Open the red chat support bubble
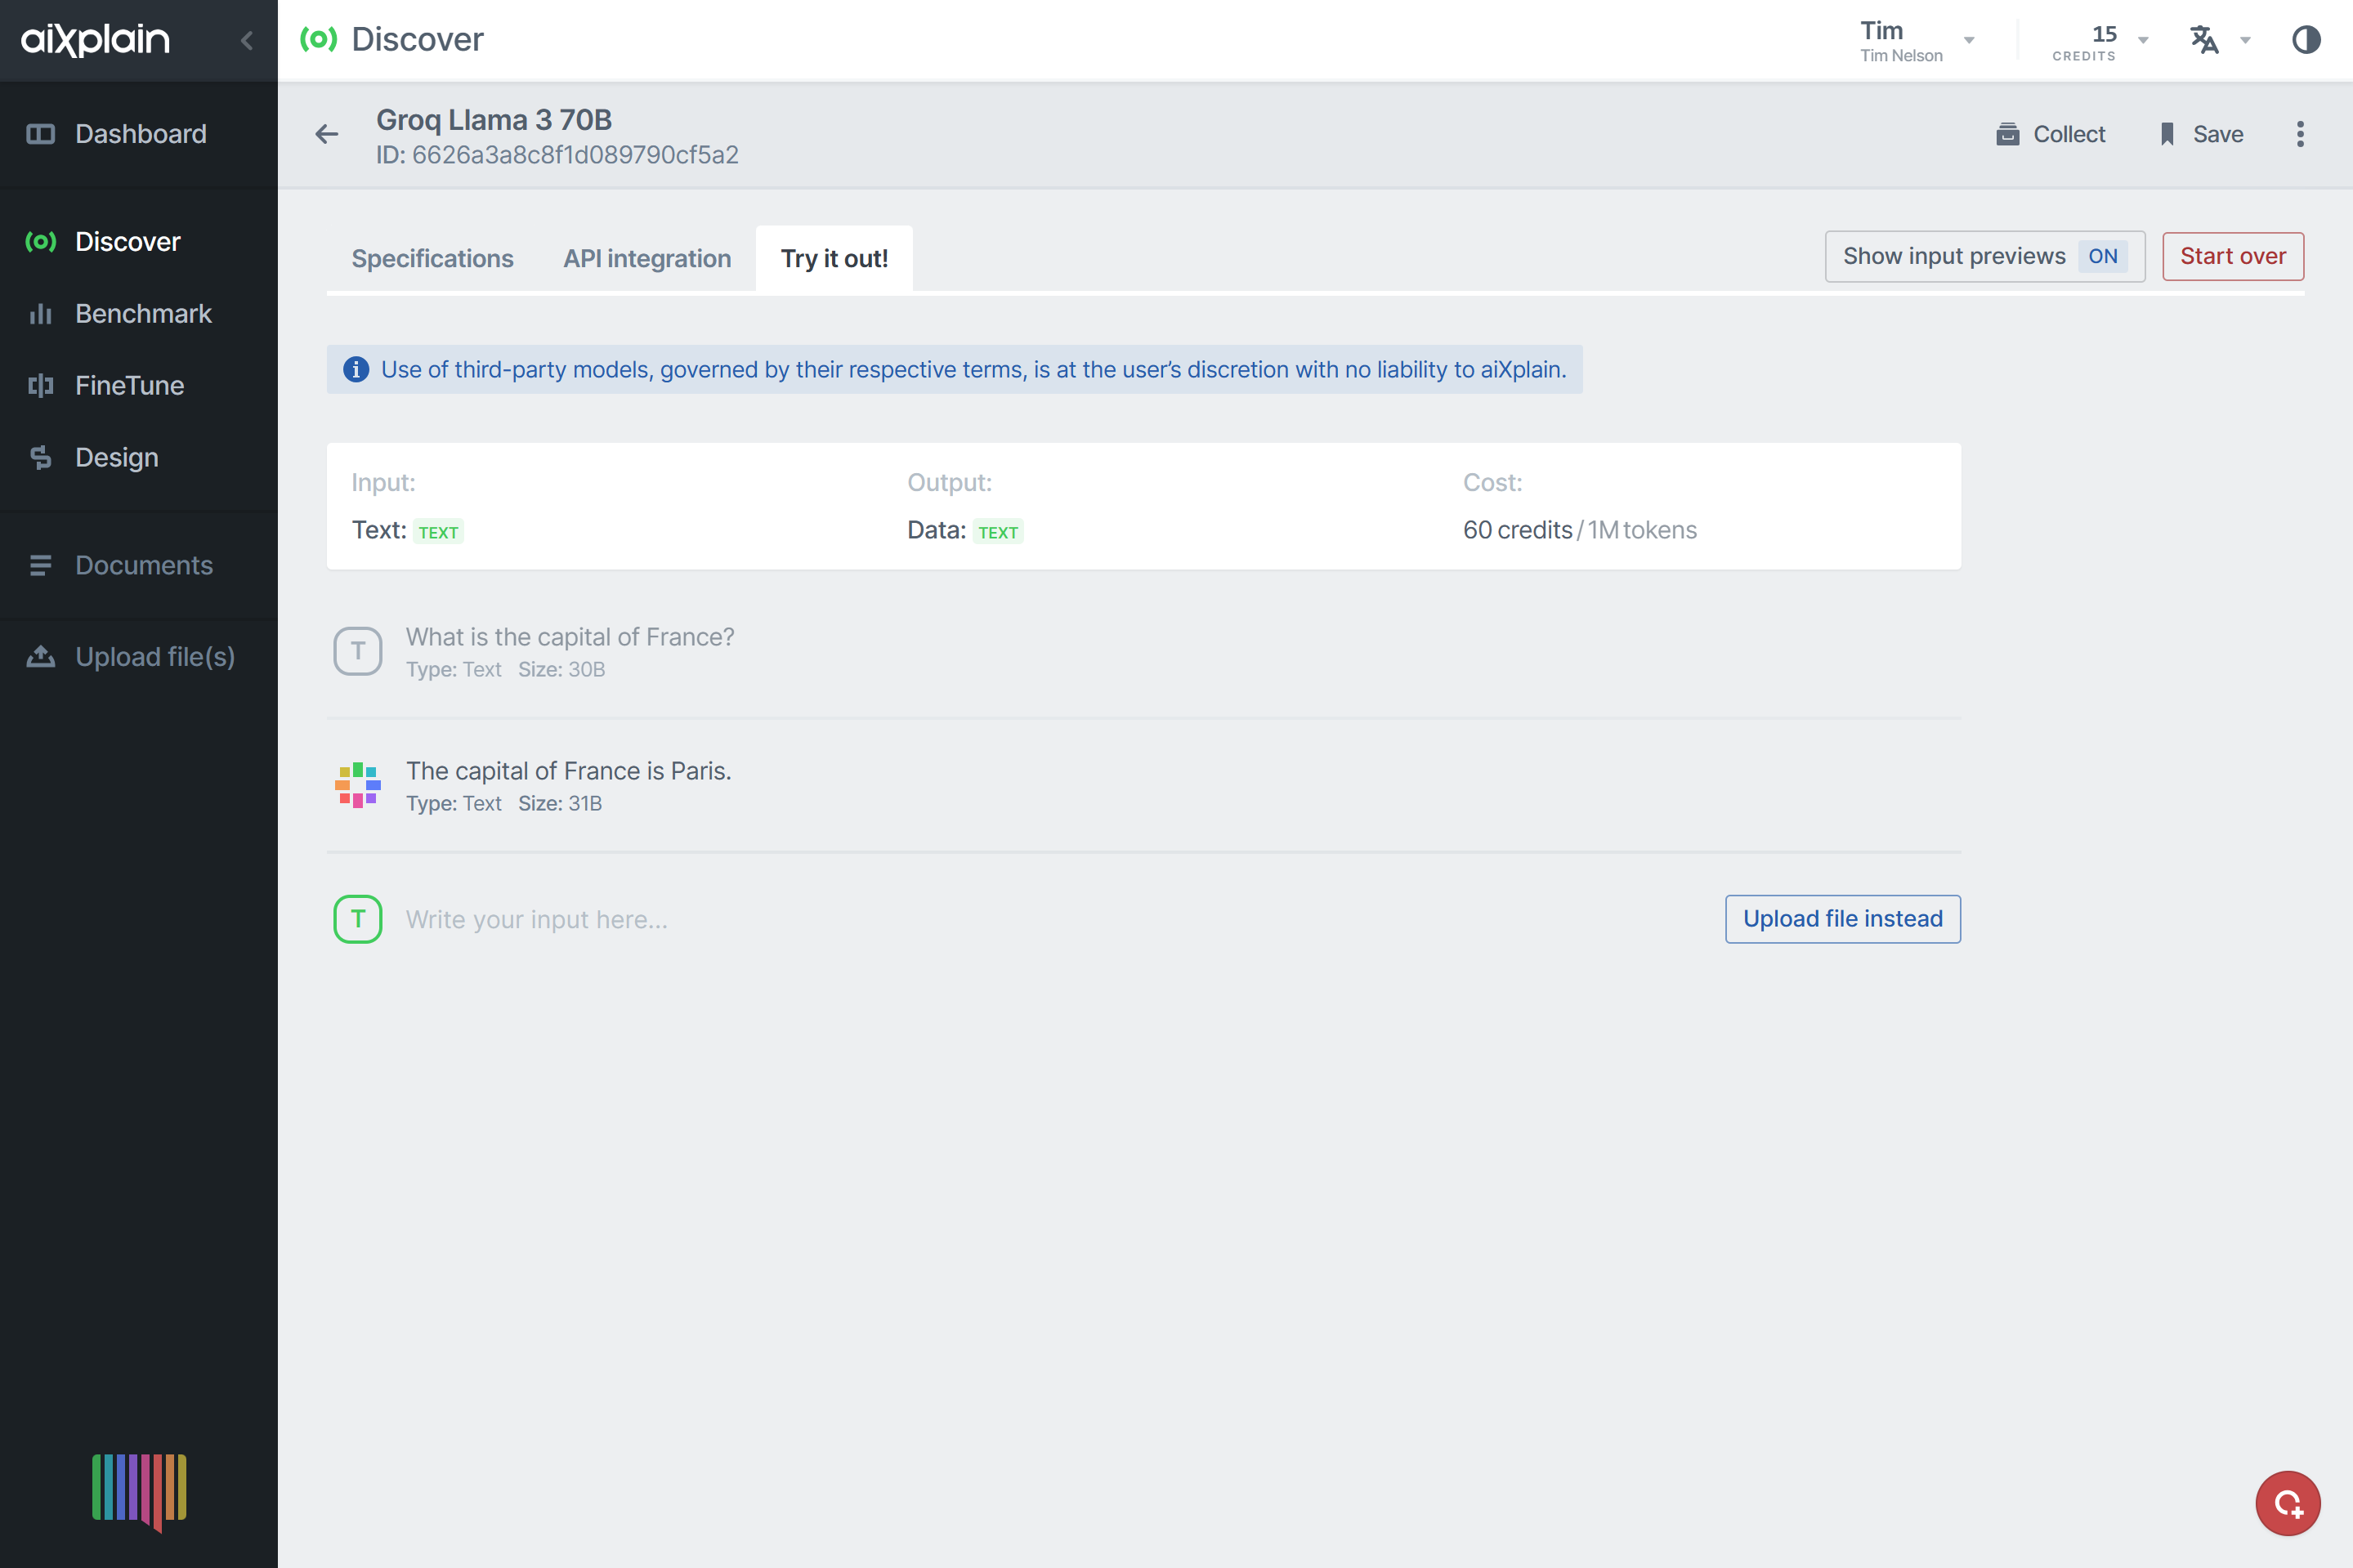The image size is (2353, 1568). coord(2287,1503)
